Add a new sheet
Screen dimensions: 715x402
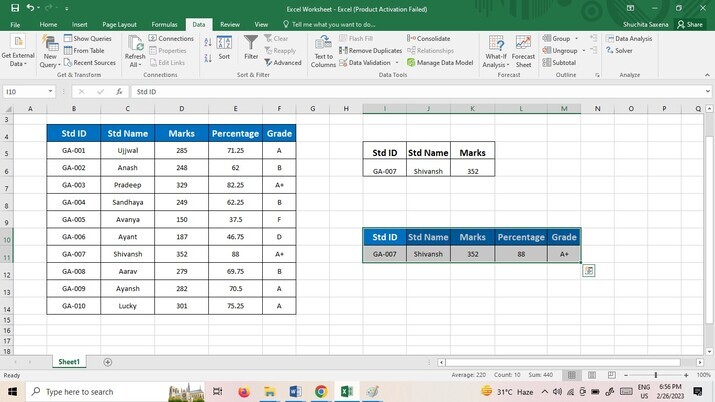click(108, 362)
